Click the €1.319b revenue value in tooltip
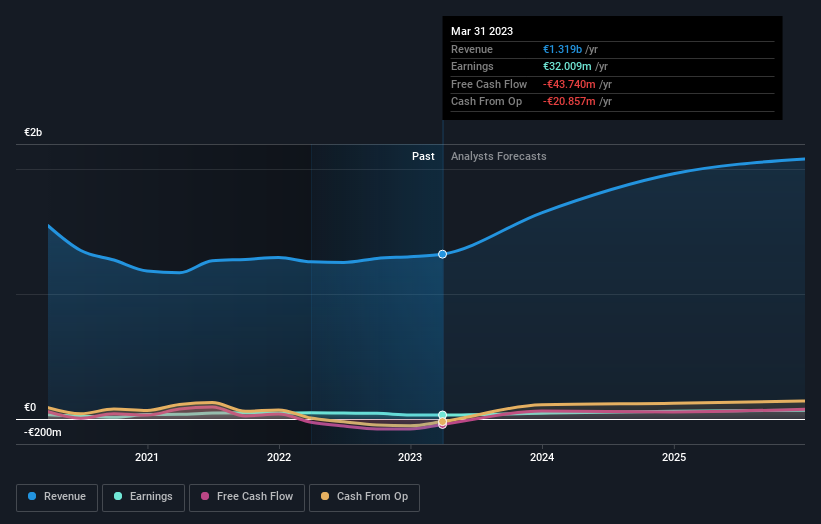Viewport: 821px width, 524px height. (x=562, y=49)
